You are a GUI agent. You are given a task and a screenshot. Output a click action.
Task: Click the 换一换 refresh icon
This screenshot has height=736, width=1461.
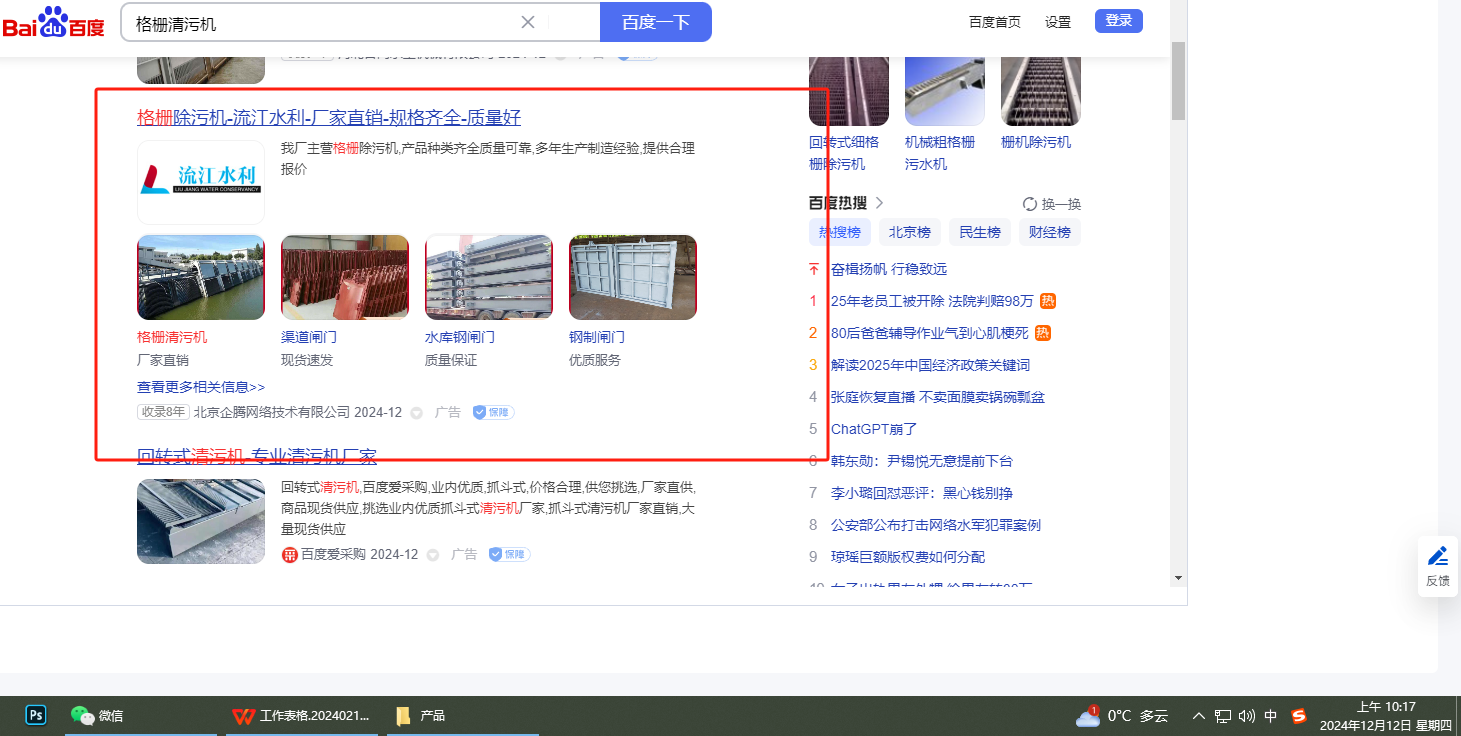click(x=1030, y=204)
